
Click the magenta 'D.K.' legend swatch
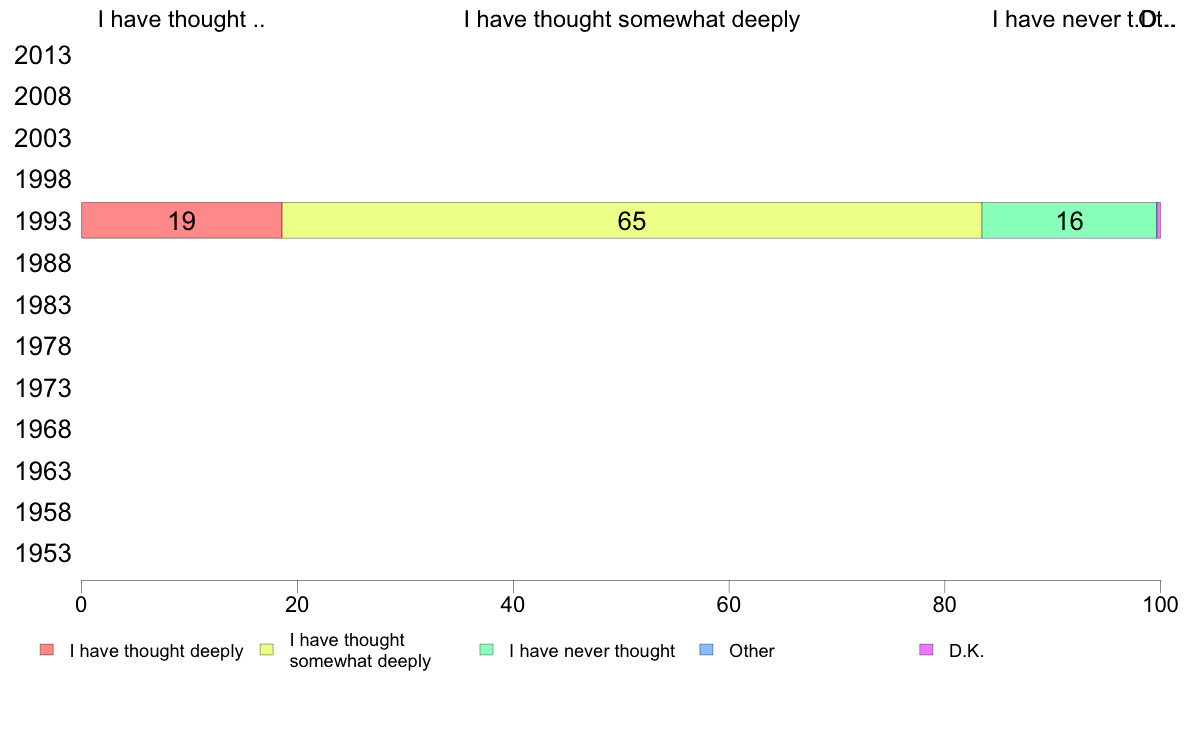click(x=926, y=650)
